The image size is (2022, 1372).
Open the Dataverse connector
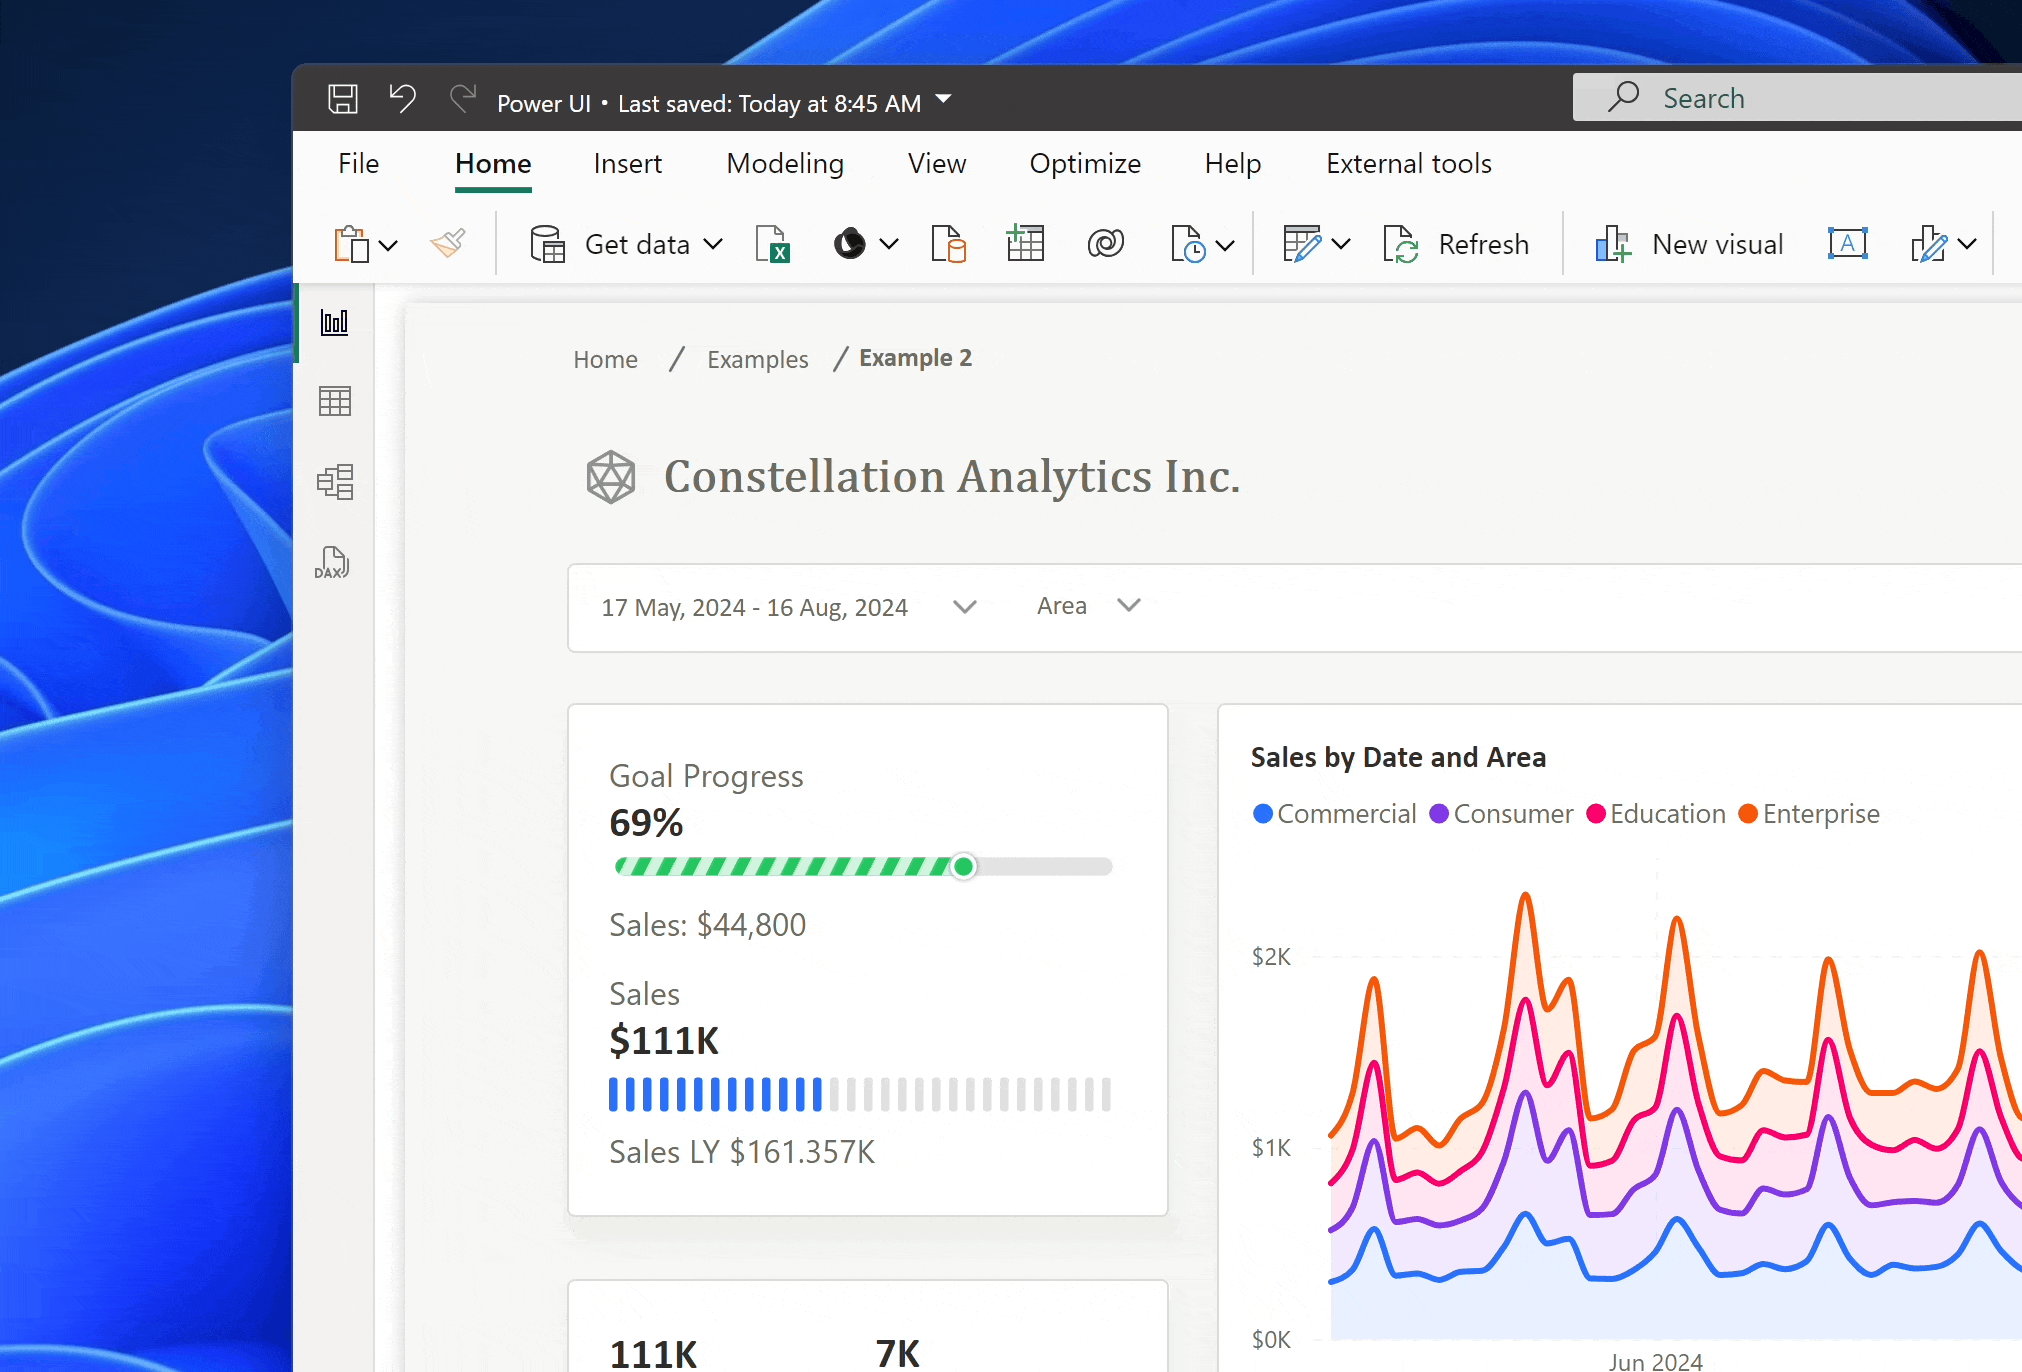coord(1105,243)
